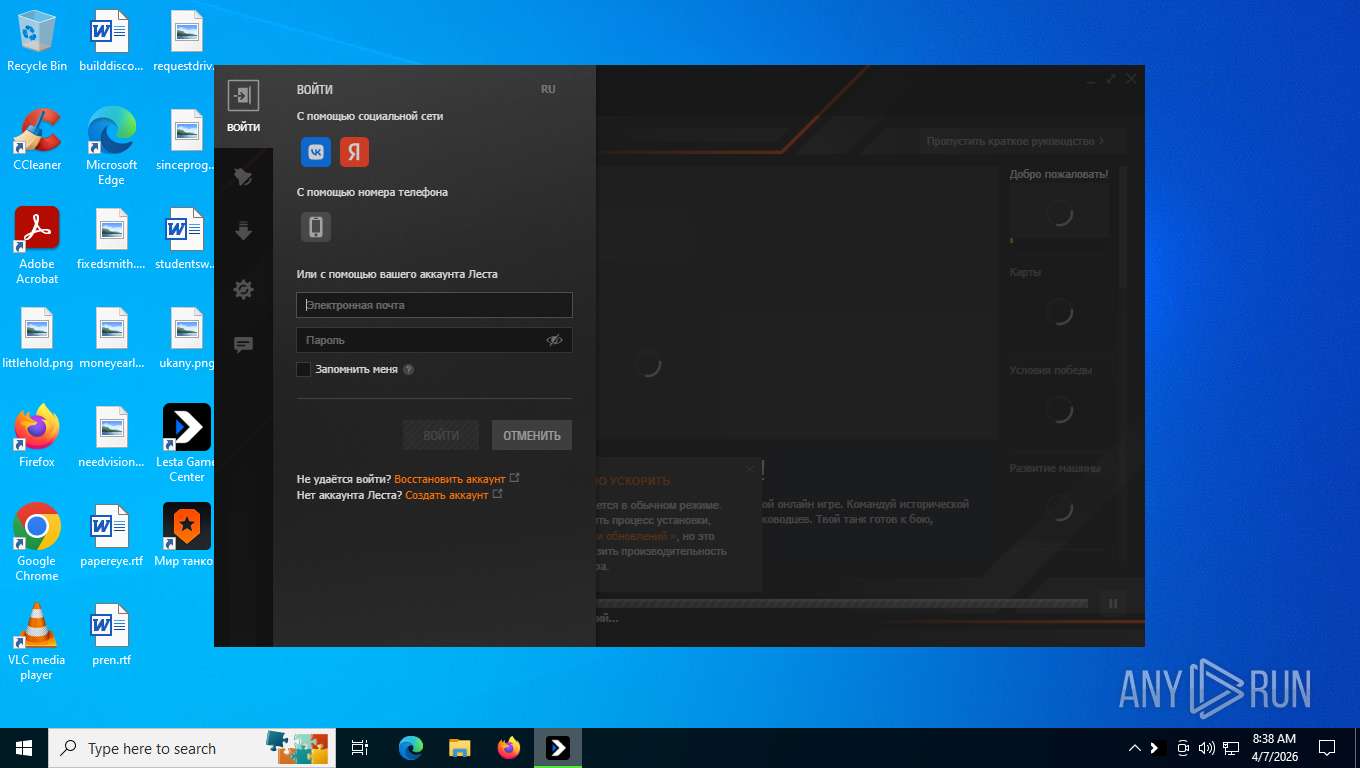Select the Условия победы guide thumbnail
The width and height of the screenshot is (1360, 768).
pos(1059,410)
